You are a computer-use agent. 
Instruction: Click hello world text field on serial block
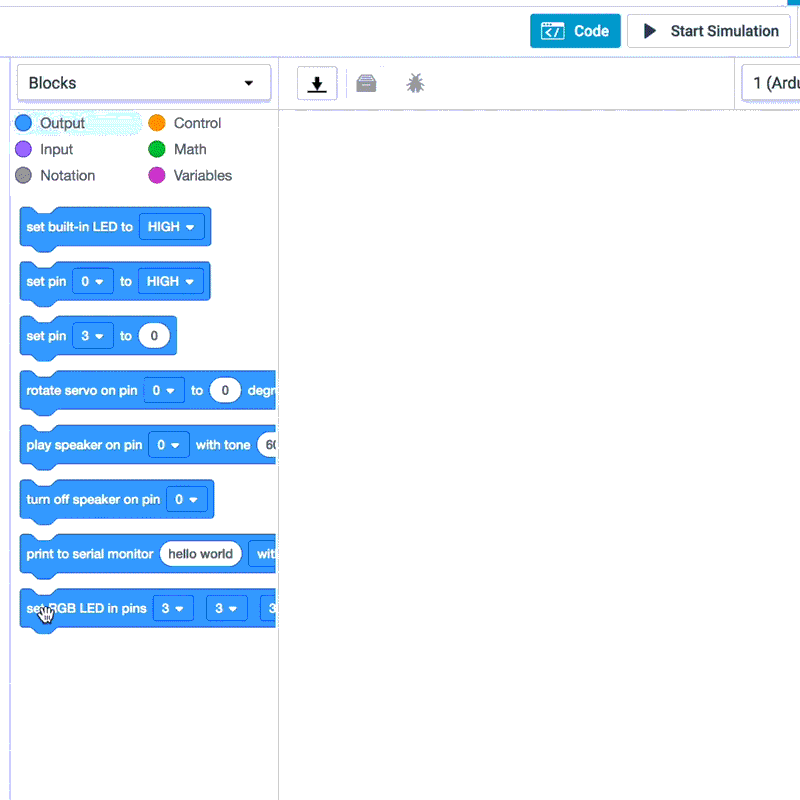click(201, 554)
